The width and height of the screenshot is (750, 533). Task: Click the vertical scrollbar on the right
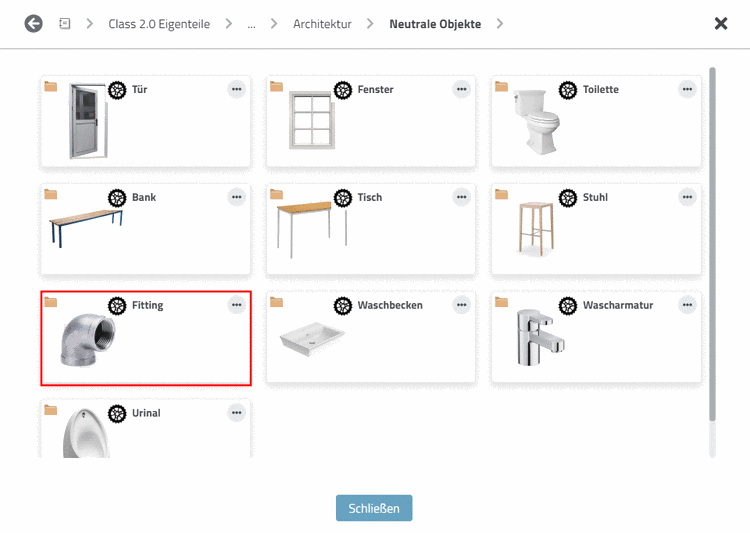pos(712,240)
